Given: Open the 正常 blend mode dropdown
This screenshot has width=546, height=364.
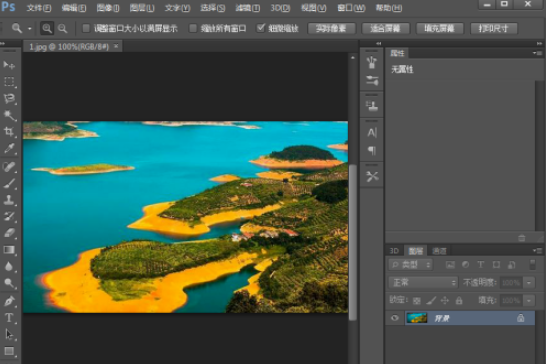Looking at the screenshot, I should (x=423, y=282).
